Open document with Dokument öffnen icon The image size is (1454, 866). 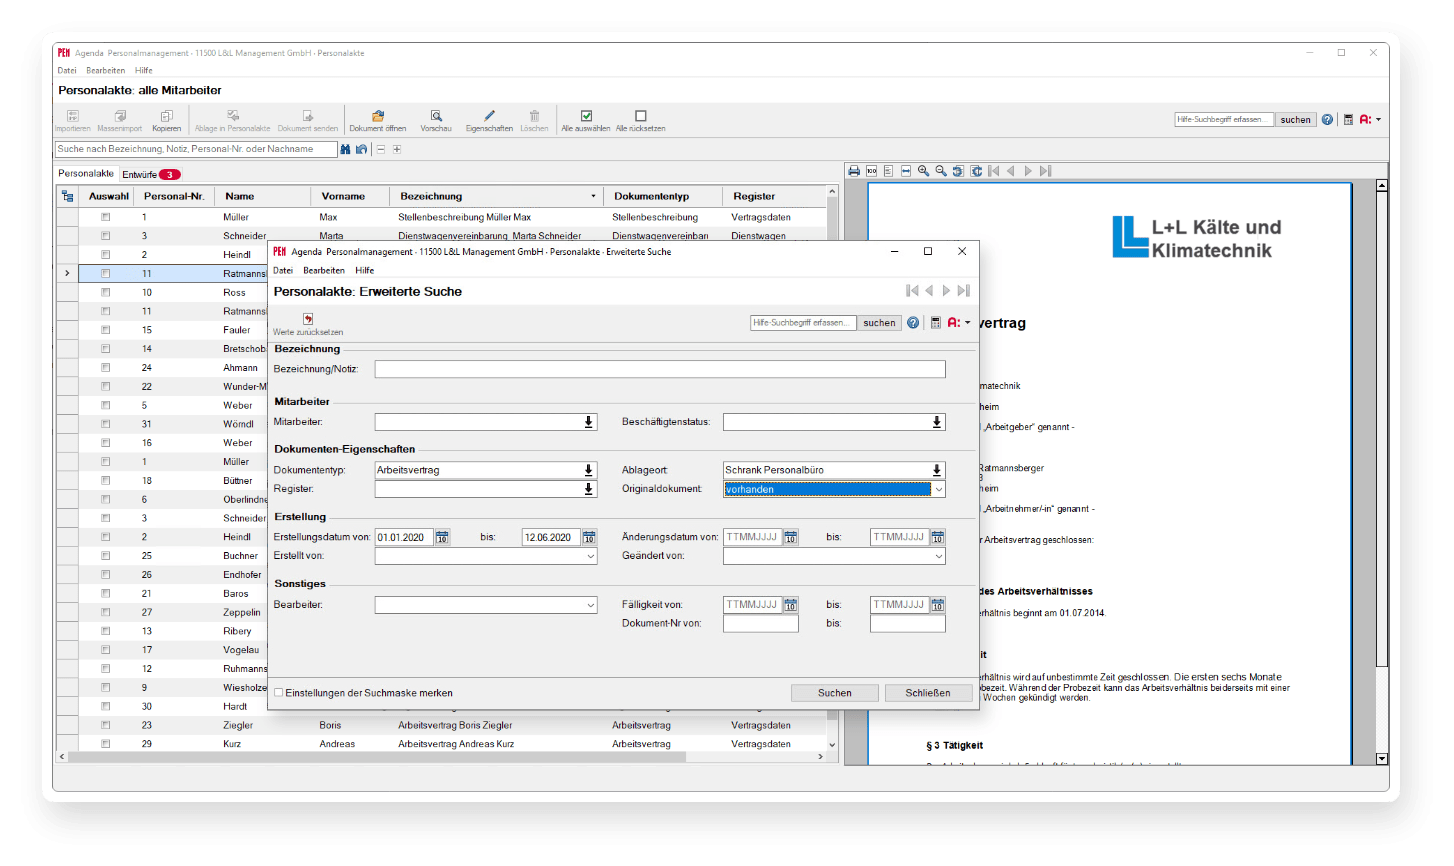click(x=377, y=116)
